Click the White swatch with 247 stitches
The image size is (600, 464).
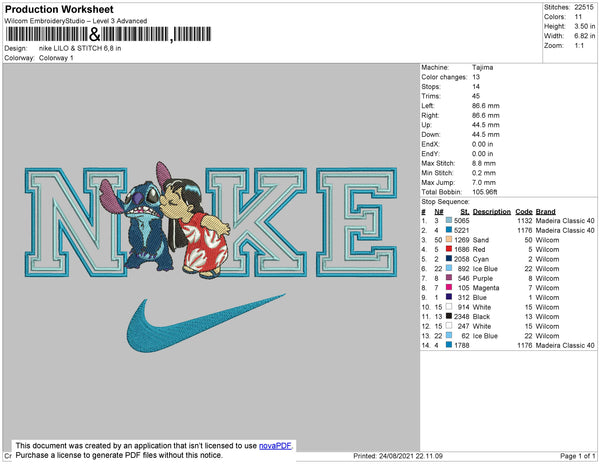(x=449, y=326)
